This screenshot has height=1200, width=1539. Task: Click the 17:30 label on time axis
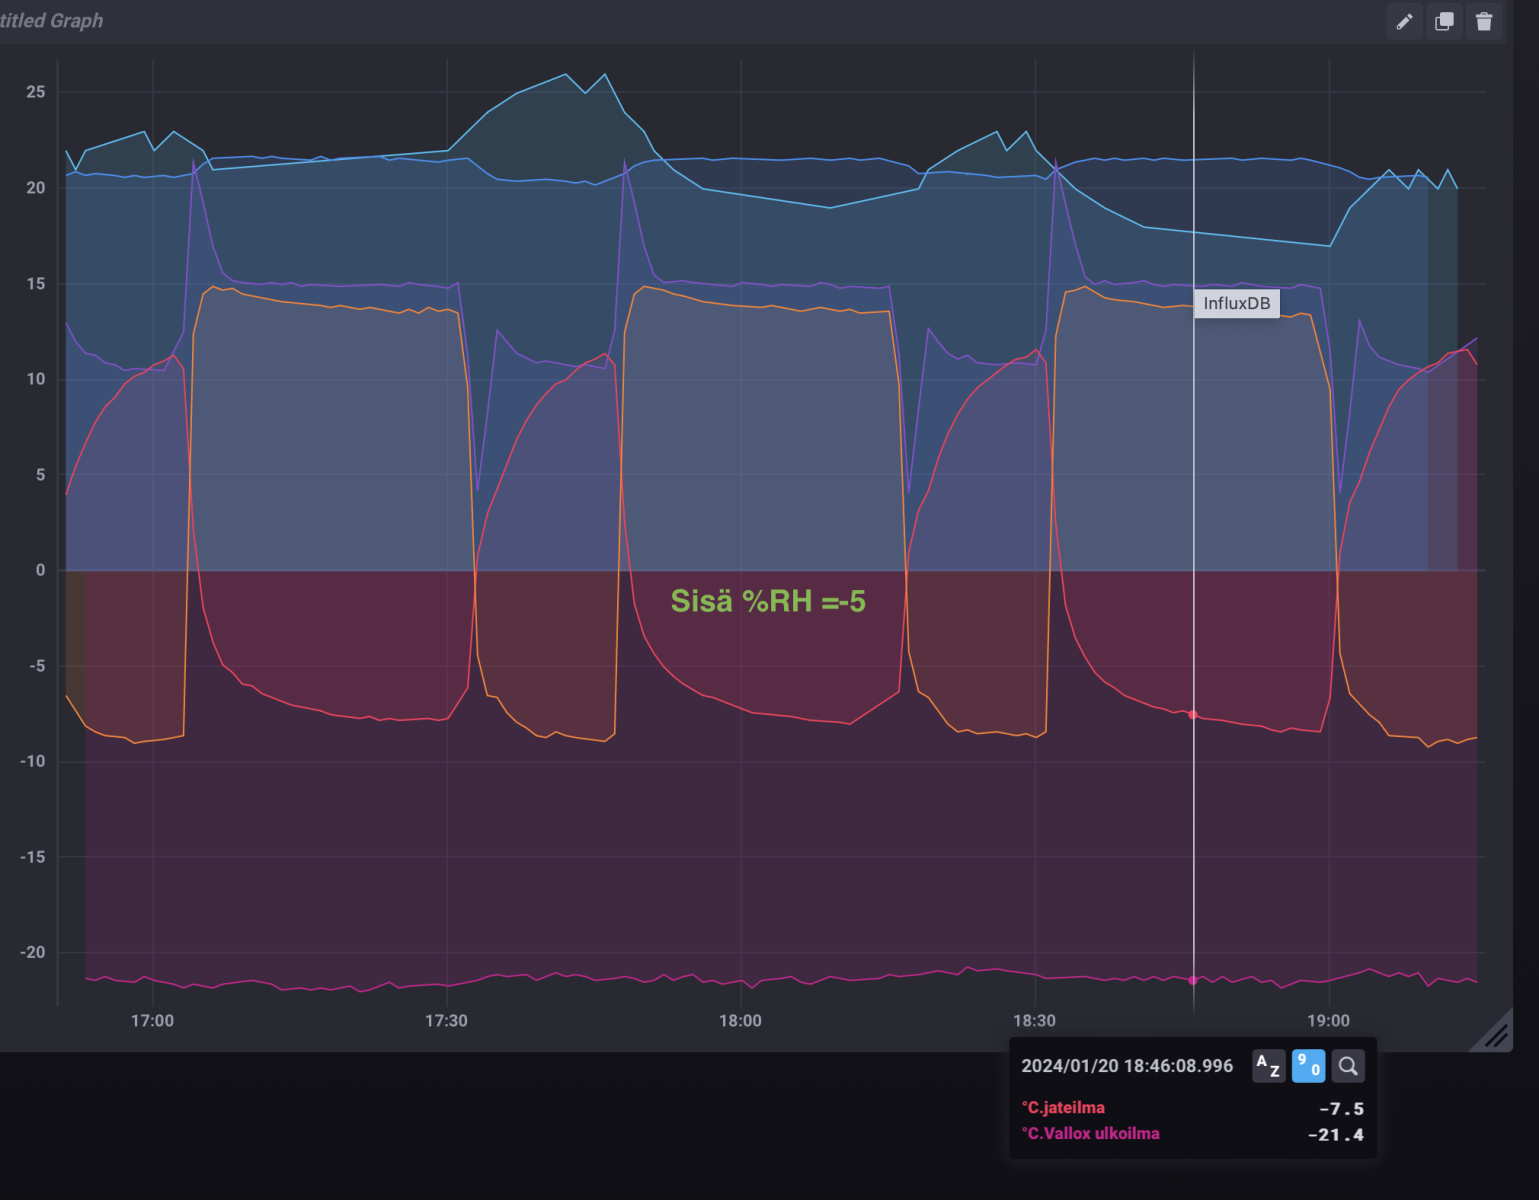446,1021
